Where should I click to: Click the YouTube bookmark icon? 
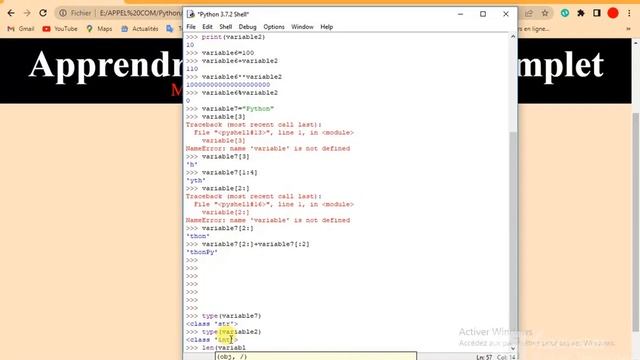click(x=47, y=29)
